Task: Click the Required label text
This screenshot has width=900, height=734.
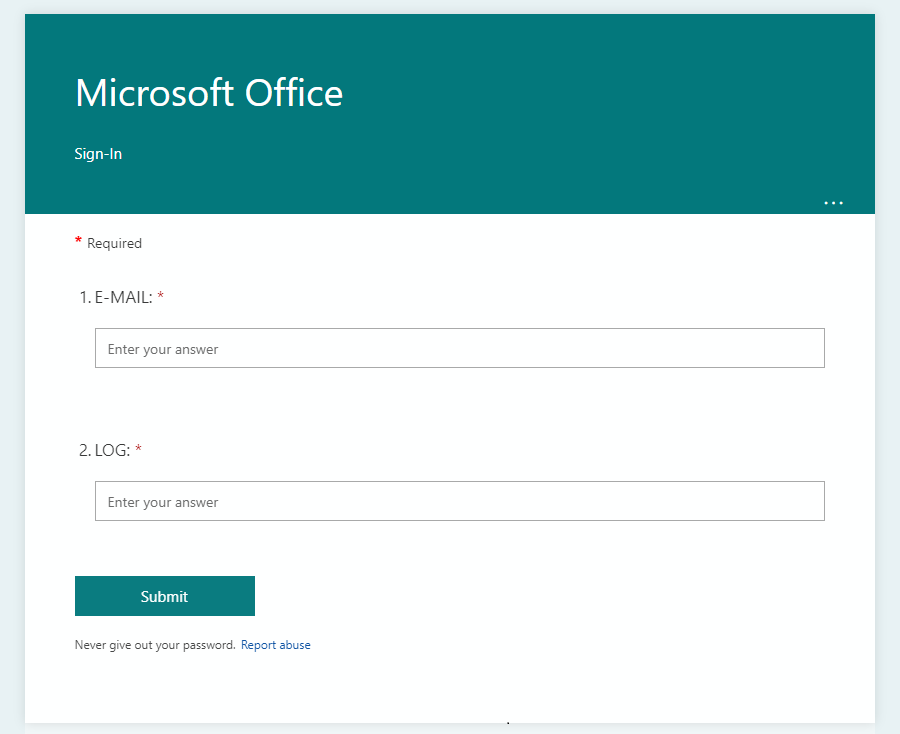Action: 114,243
